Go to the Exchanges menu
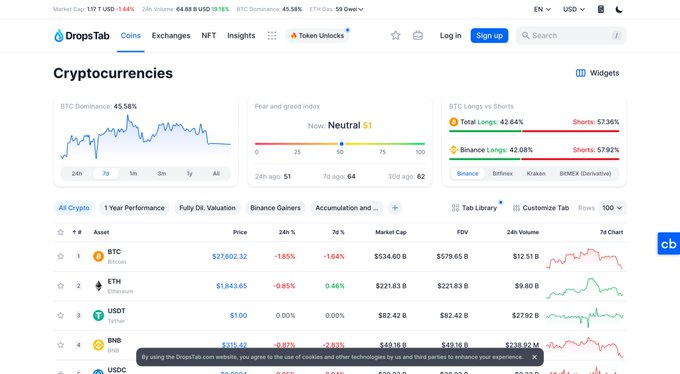The height and width of the screenshot is (374, 680). [171, 36]
